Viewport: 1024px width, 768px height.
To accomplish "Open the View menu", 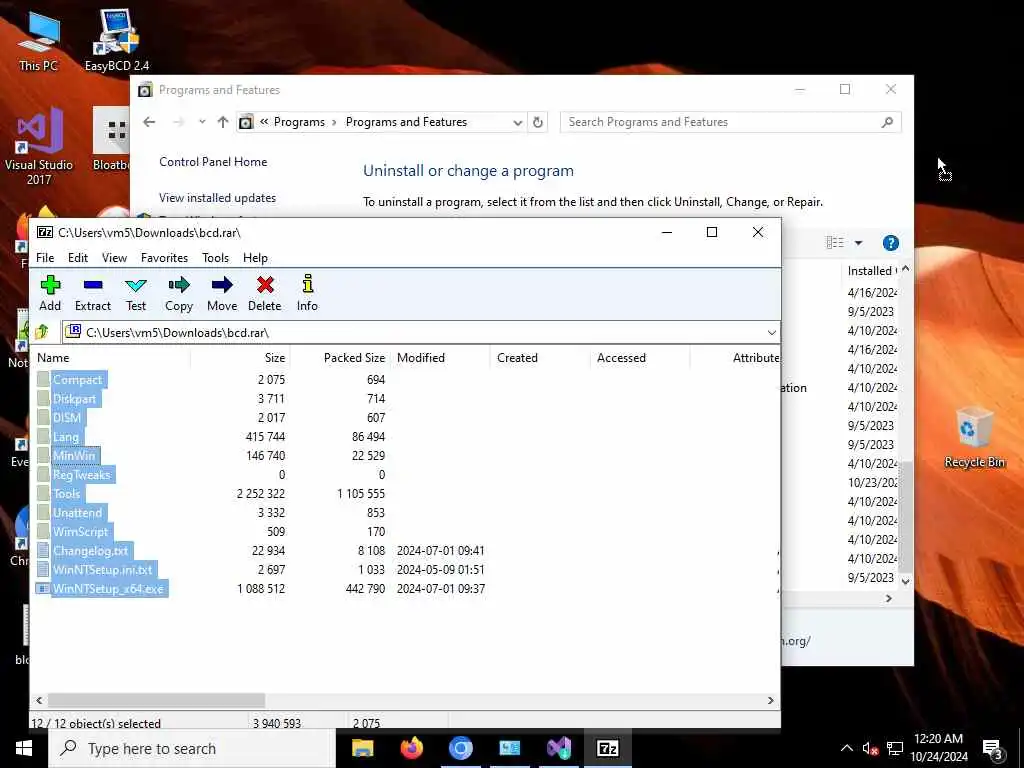I will 114,258.
